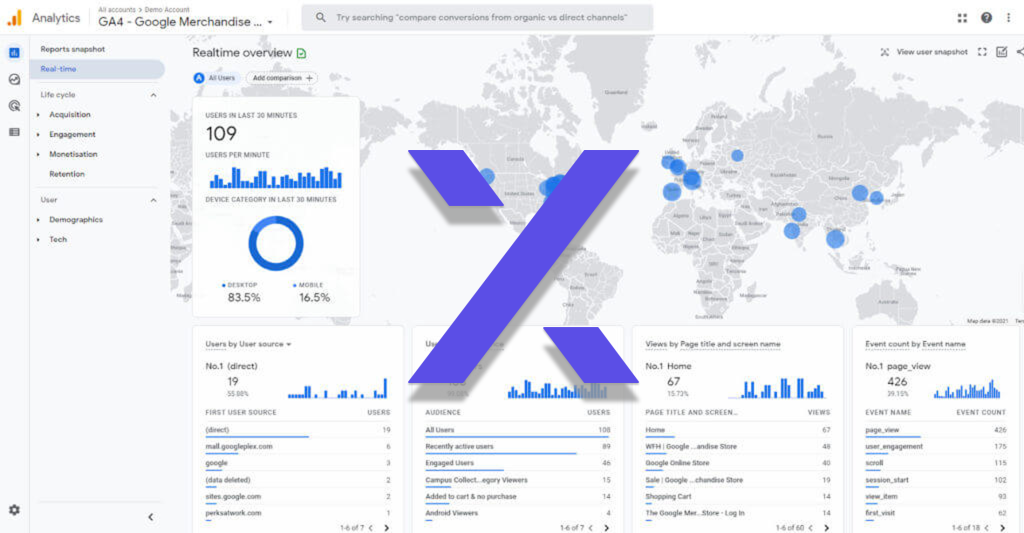Screen dimensions: 1024x533
Task: Open the Help question mark icon
Action: tap(986, 18)
